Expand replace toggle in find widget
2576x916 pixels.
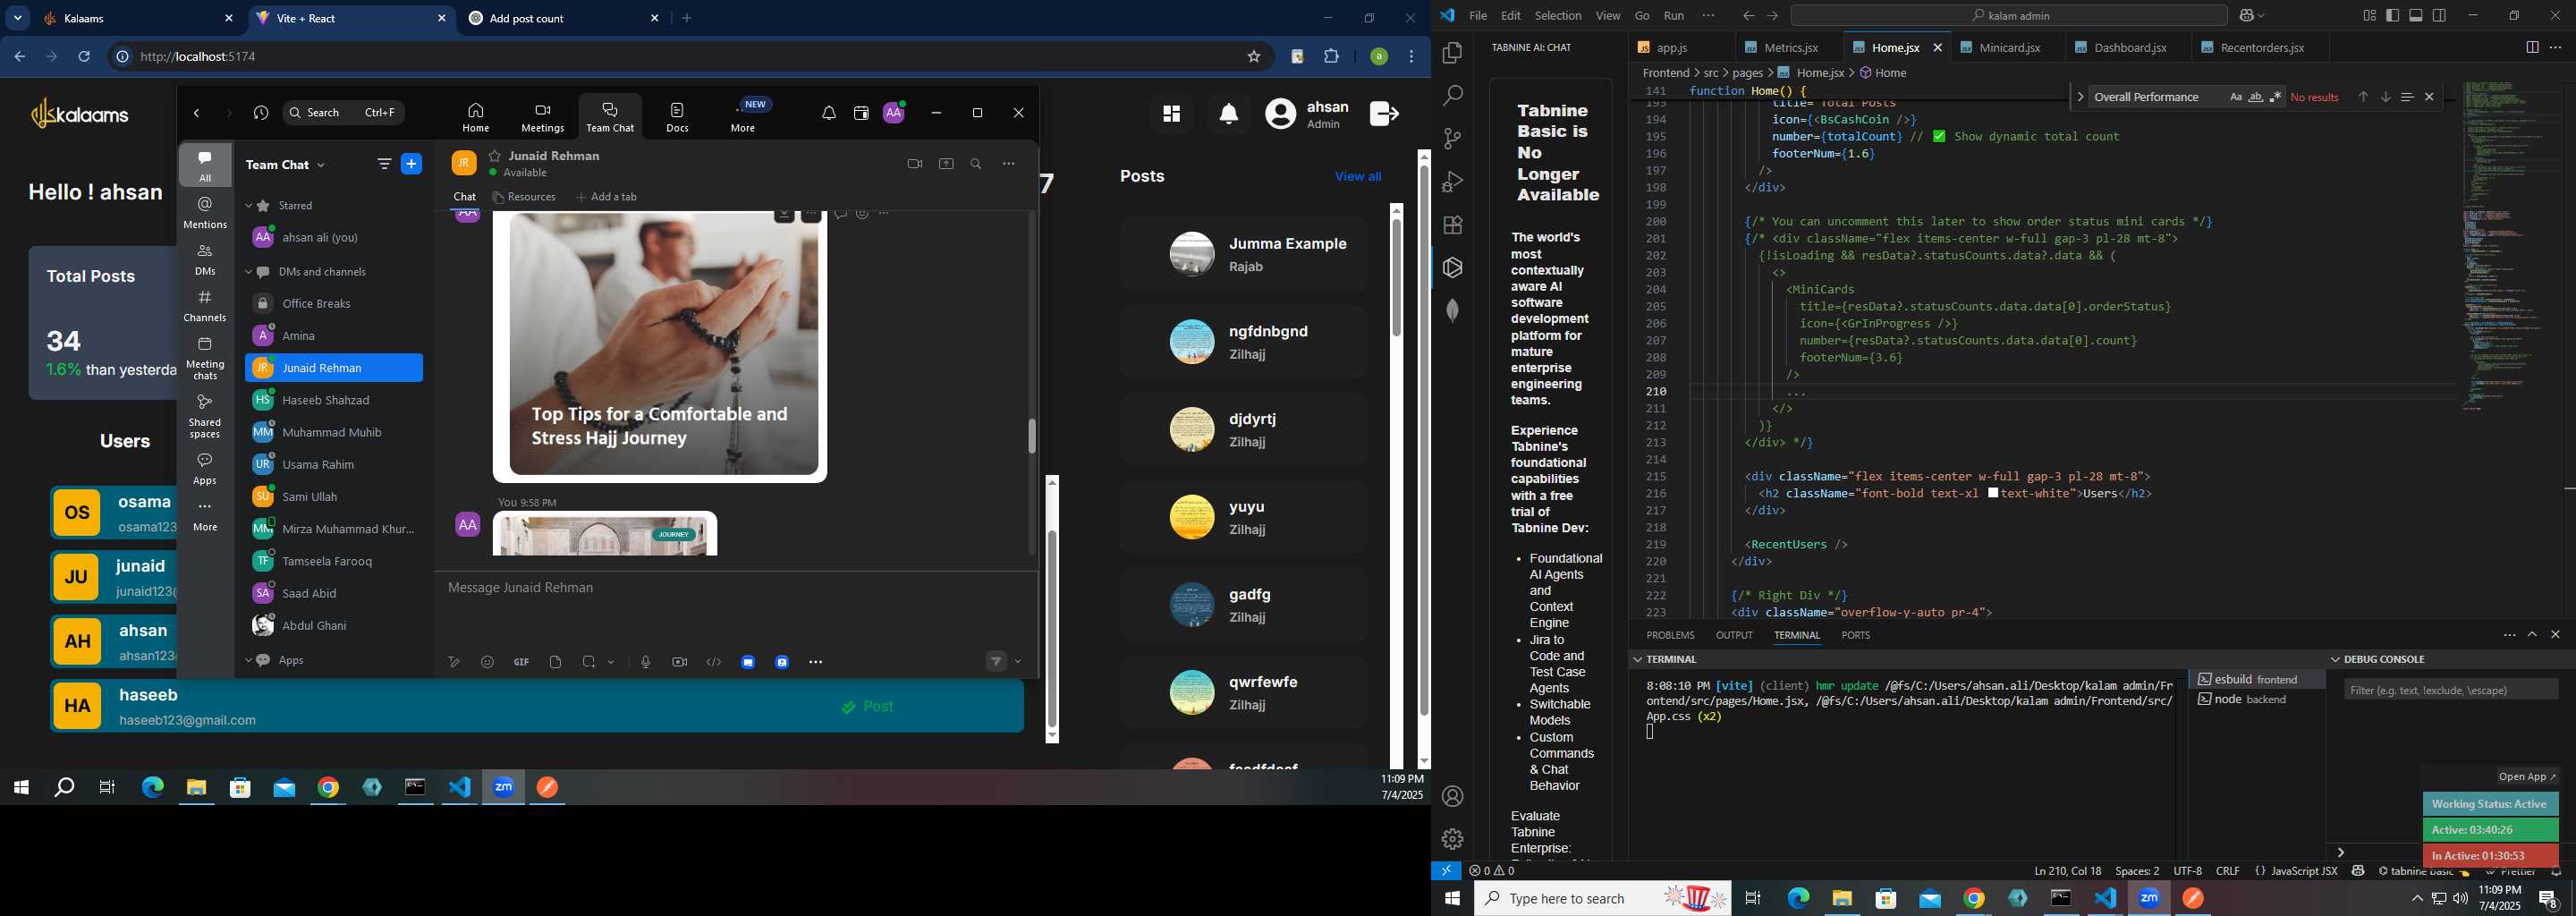click(2080, 97)
